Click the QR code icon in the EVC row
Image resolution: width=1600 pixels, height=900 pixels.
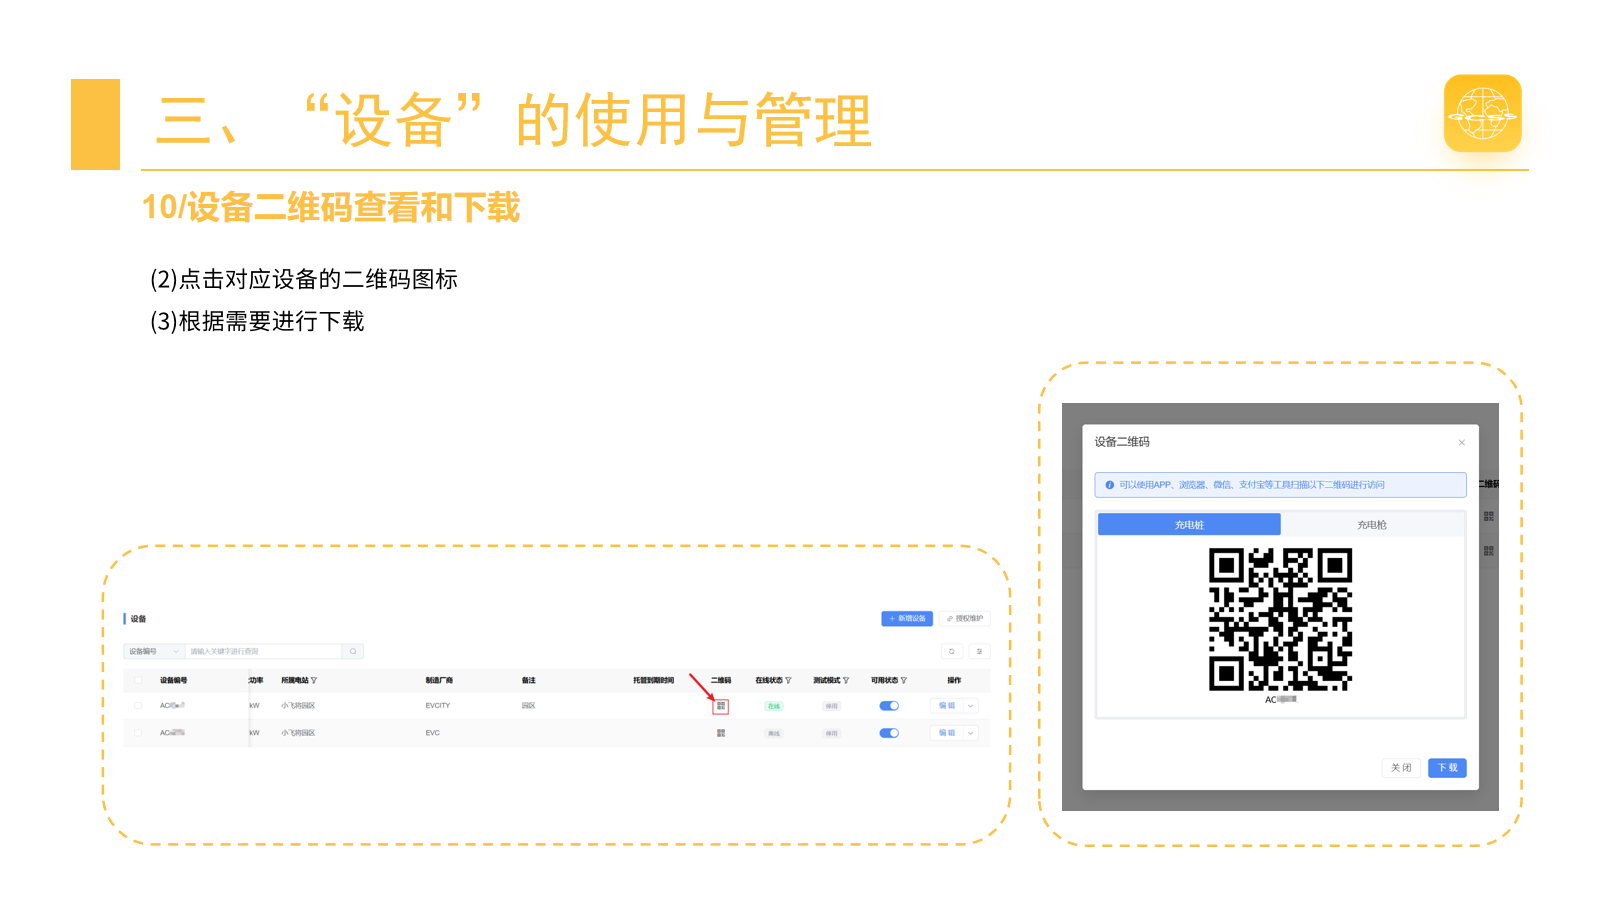point(721,733)
